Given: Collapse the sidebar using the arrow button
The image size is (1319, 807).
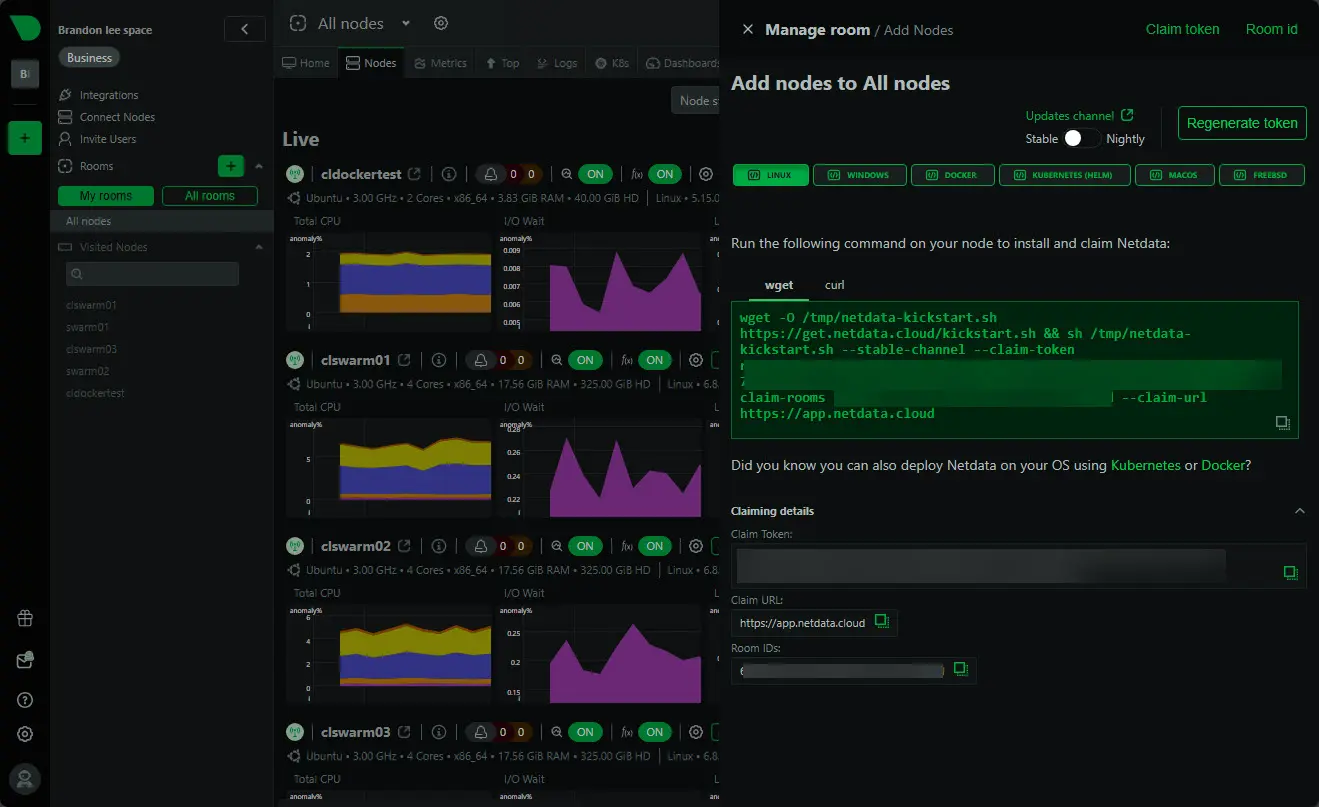Looking at the screenshot, I should (x=245, y=29).
